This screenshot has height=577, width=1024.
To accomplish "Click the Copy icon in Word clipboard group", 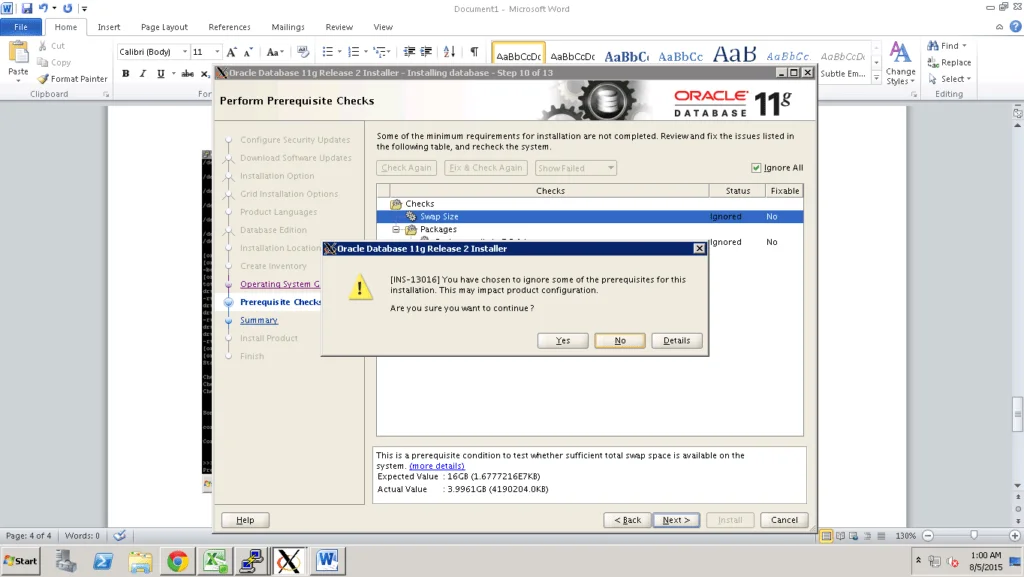I will point(42,62).
